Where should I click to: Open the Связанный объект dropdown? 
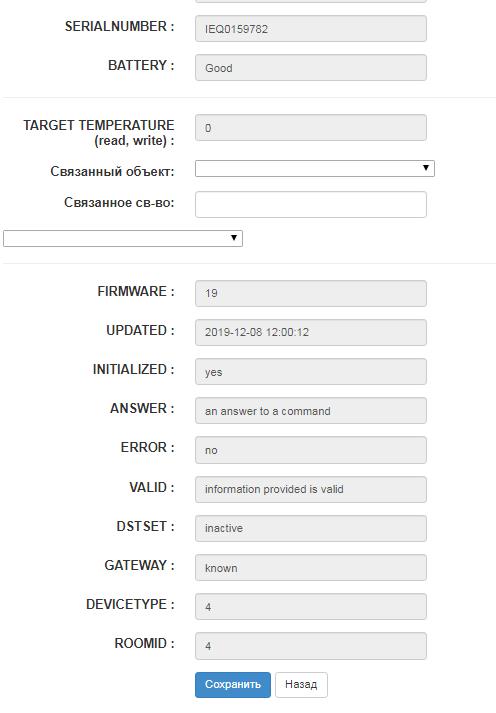[x=315, y=168]
